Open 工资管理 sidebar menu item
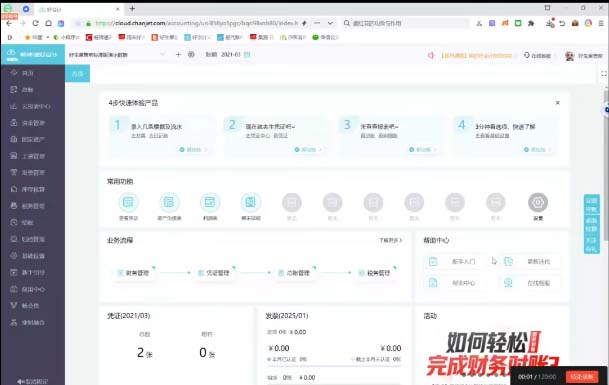 33,156
